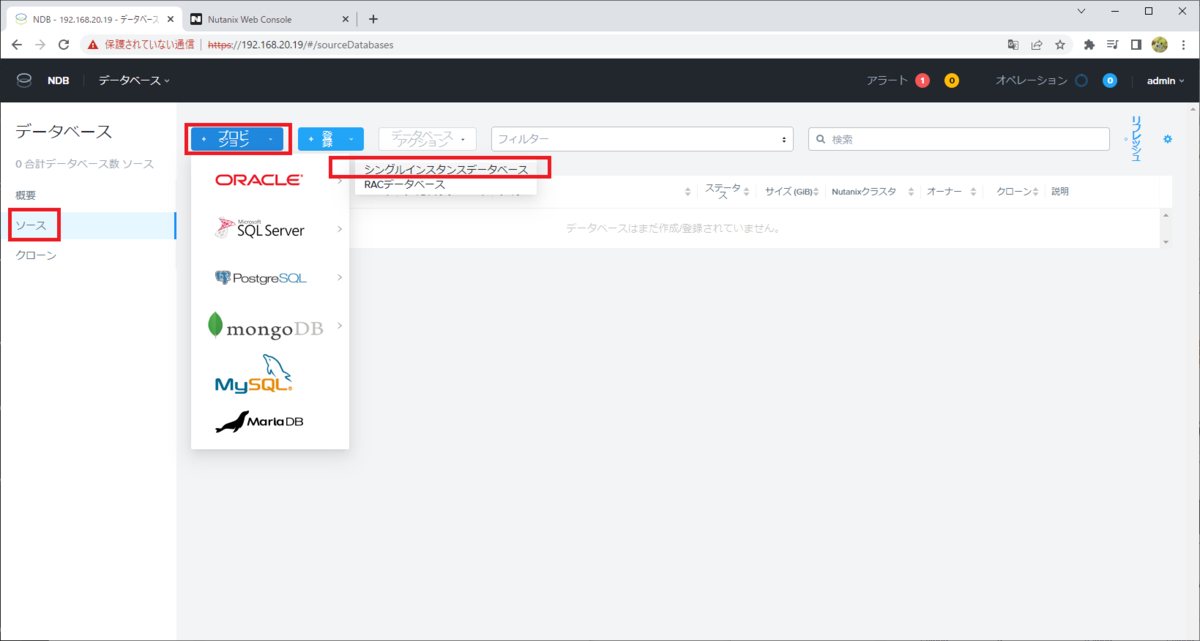Open the settings gear icon
The width and height of the screenshot is (1200, 641).
(1167, 139)
